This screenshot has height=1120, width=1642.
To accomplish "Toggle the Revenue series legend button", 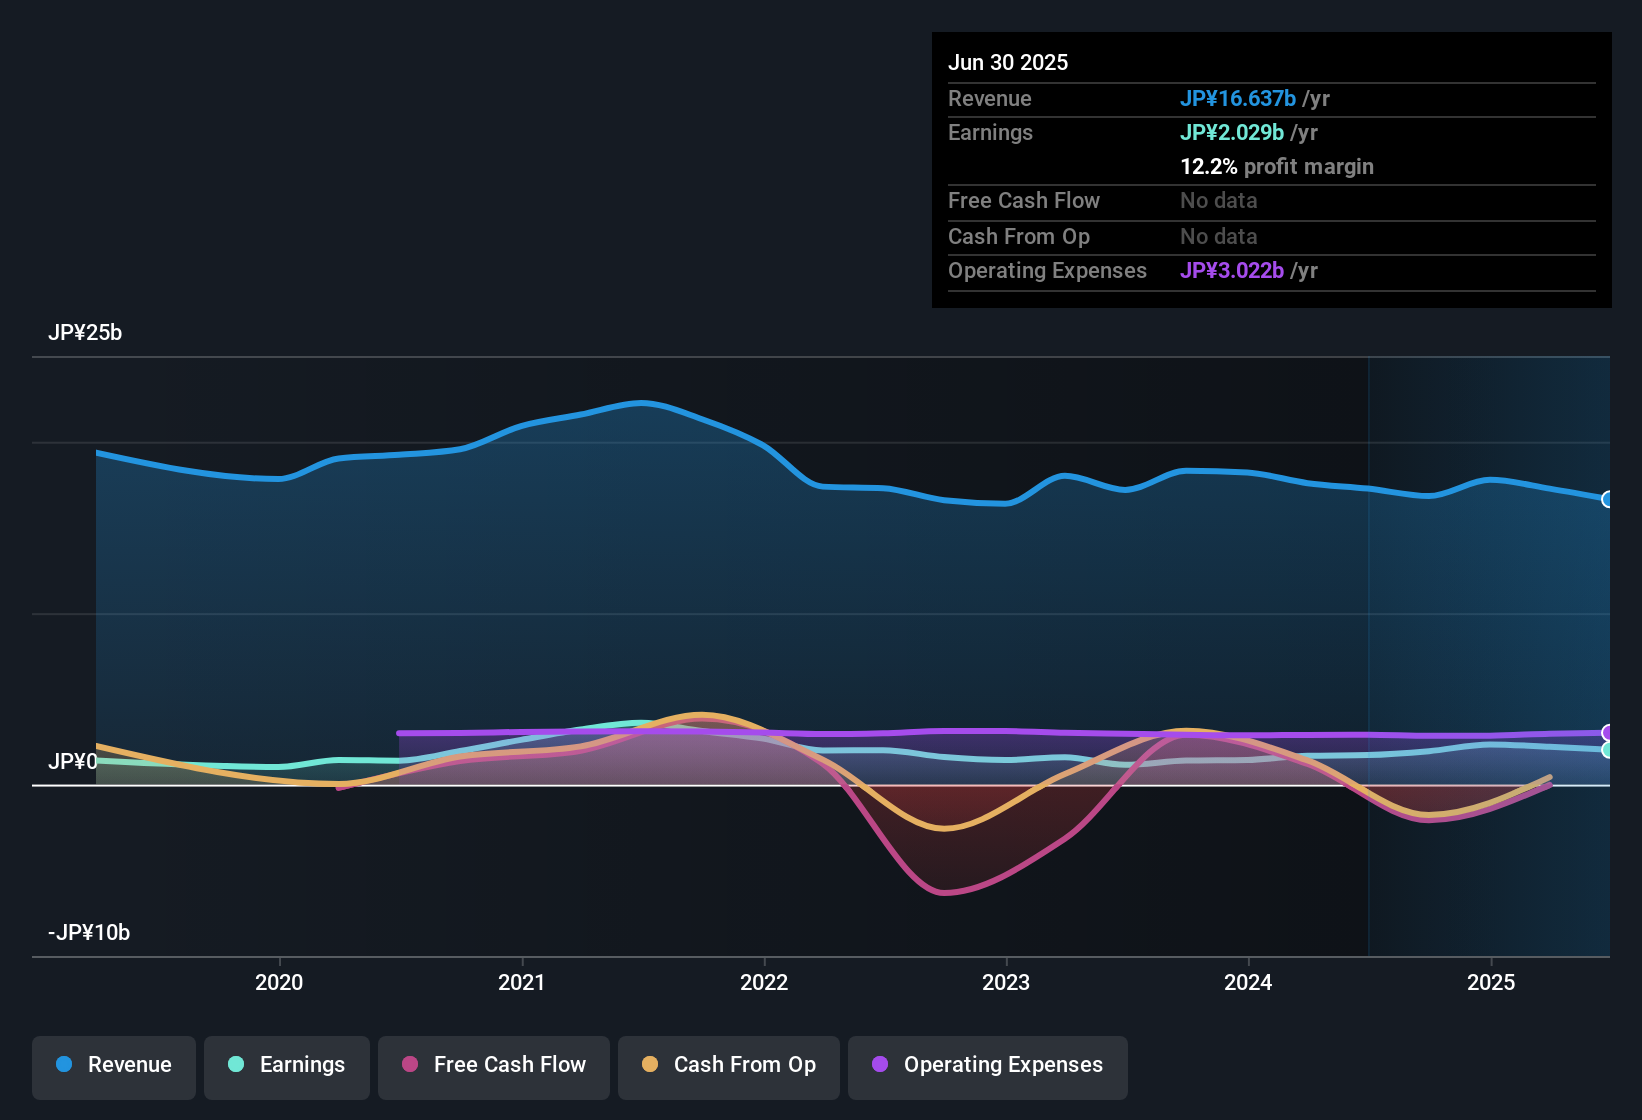I will click(x=114, y=1067).
